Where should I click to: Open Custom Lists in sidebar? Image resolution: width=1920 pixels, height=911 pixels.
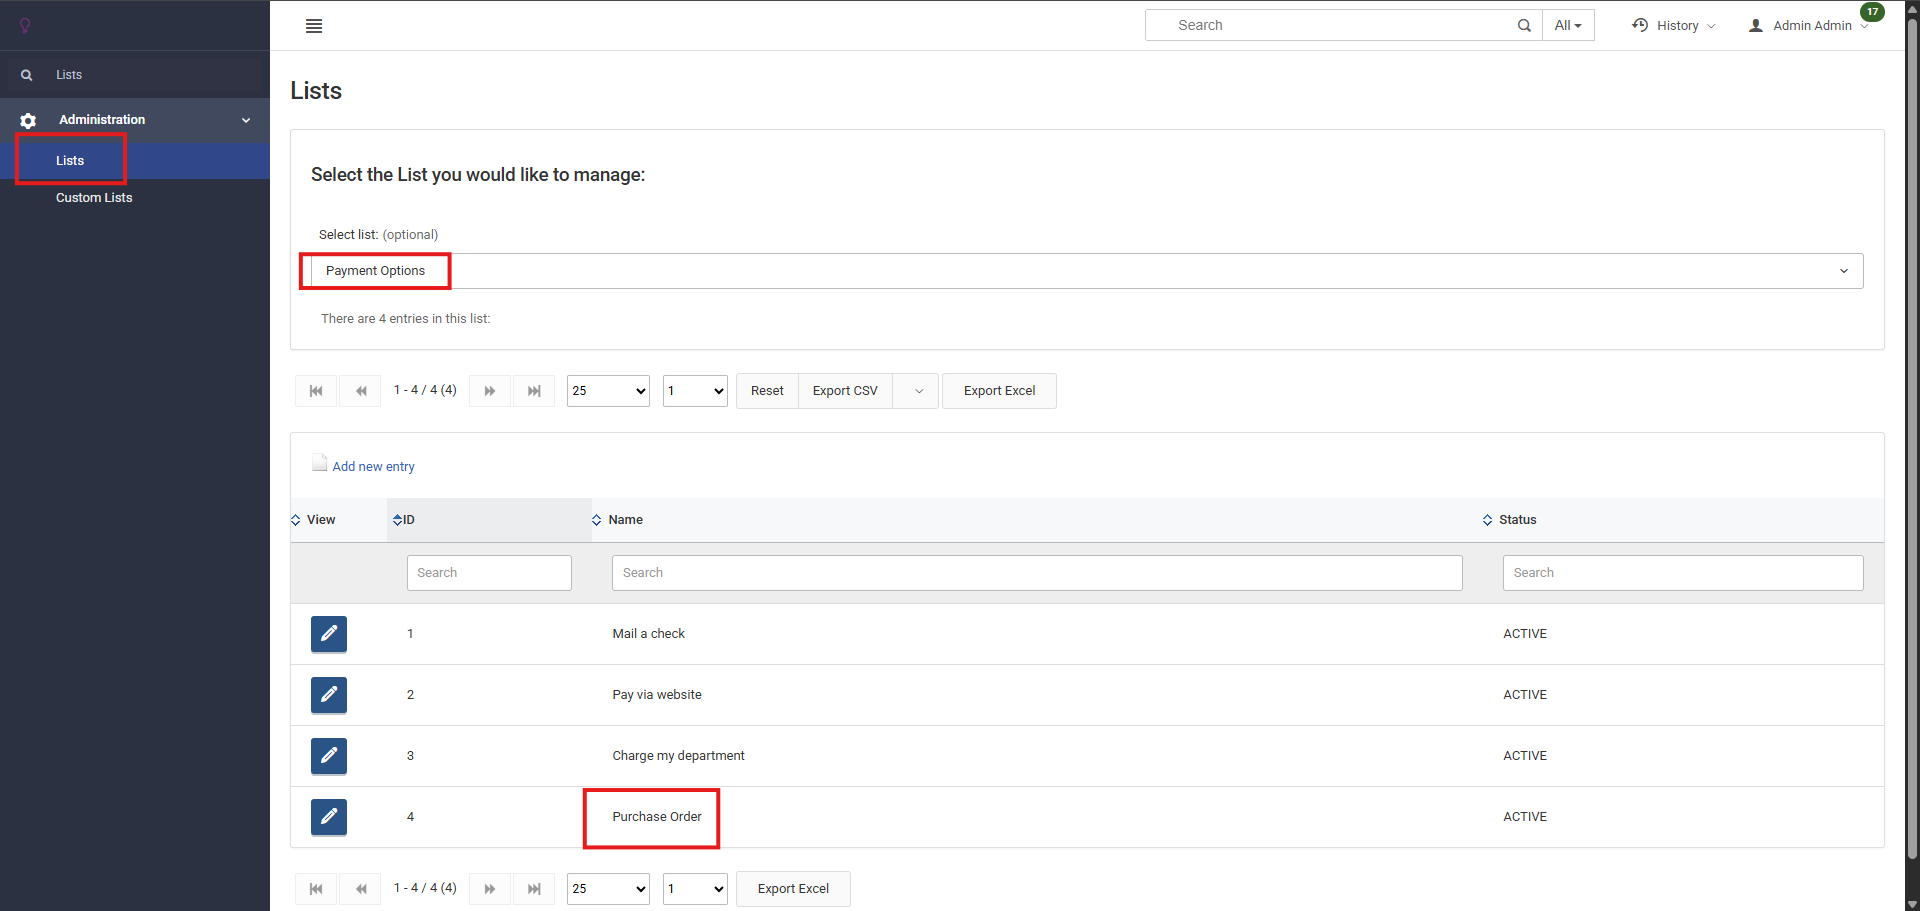[94, 198]
